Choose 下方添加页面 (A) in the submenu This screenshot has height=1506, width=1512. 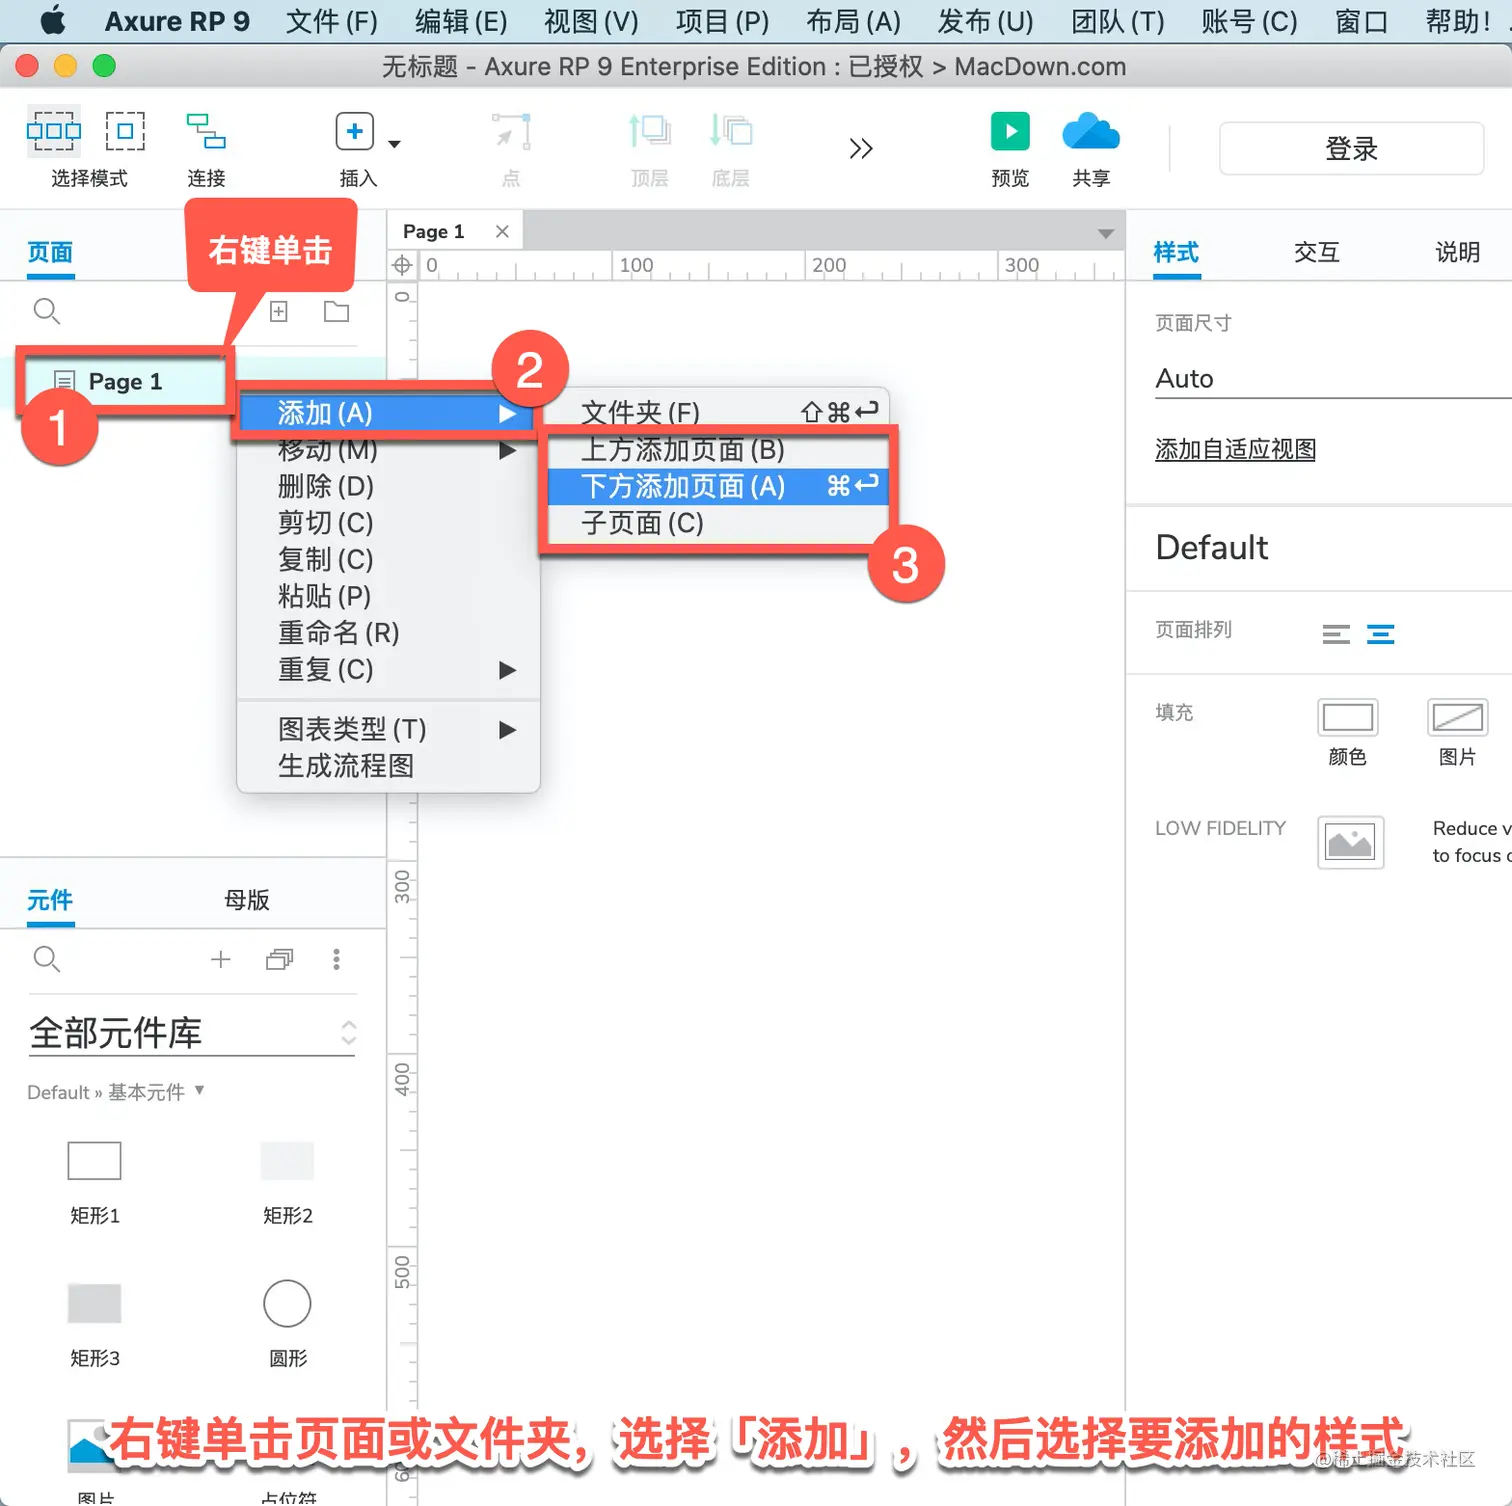point(718,486)
